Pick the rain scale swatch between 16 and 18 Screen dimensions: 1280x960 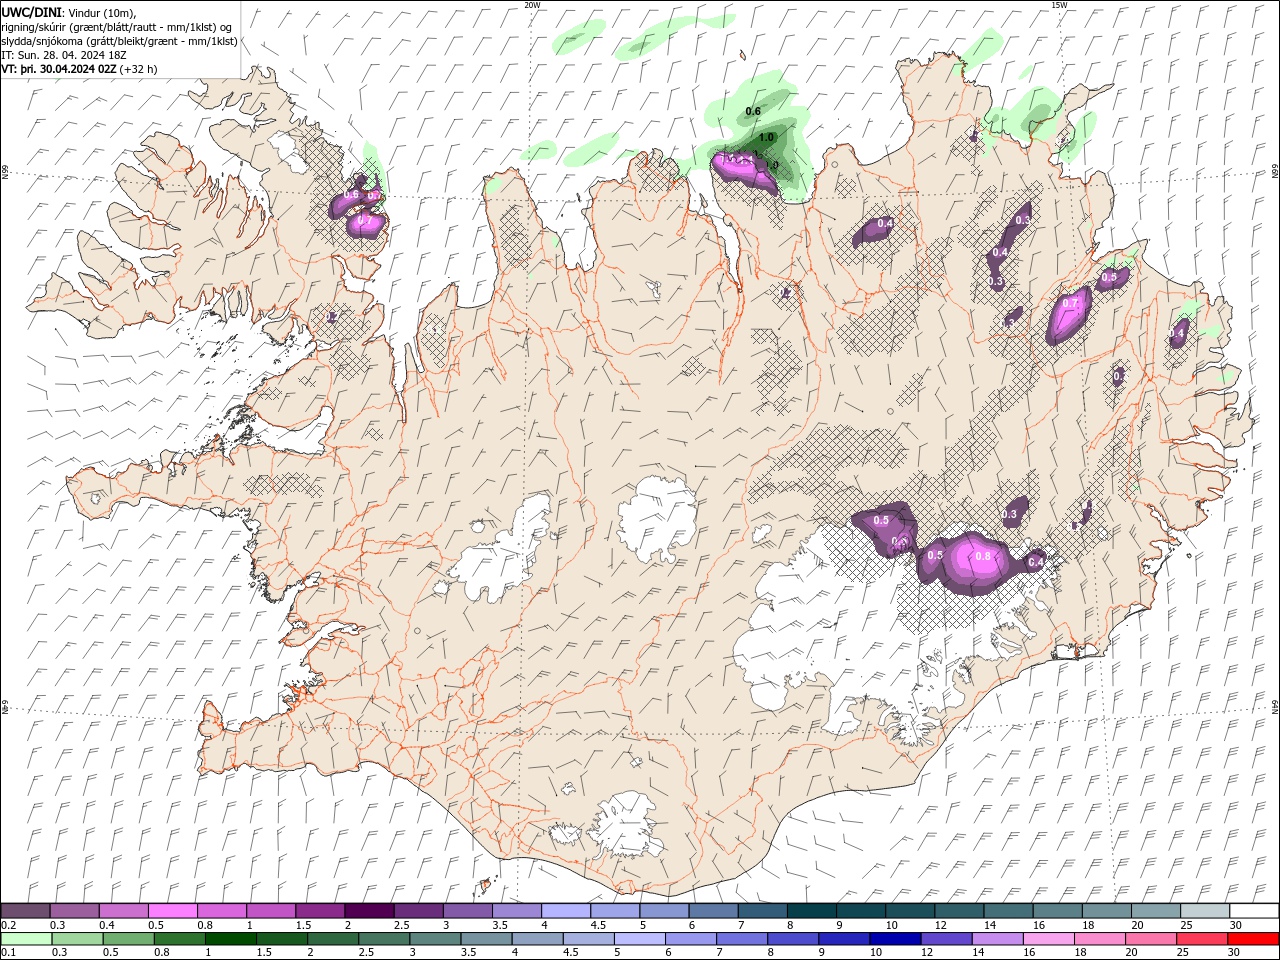coord(1049,939)
